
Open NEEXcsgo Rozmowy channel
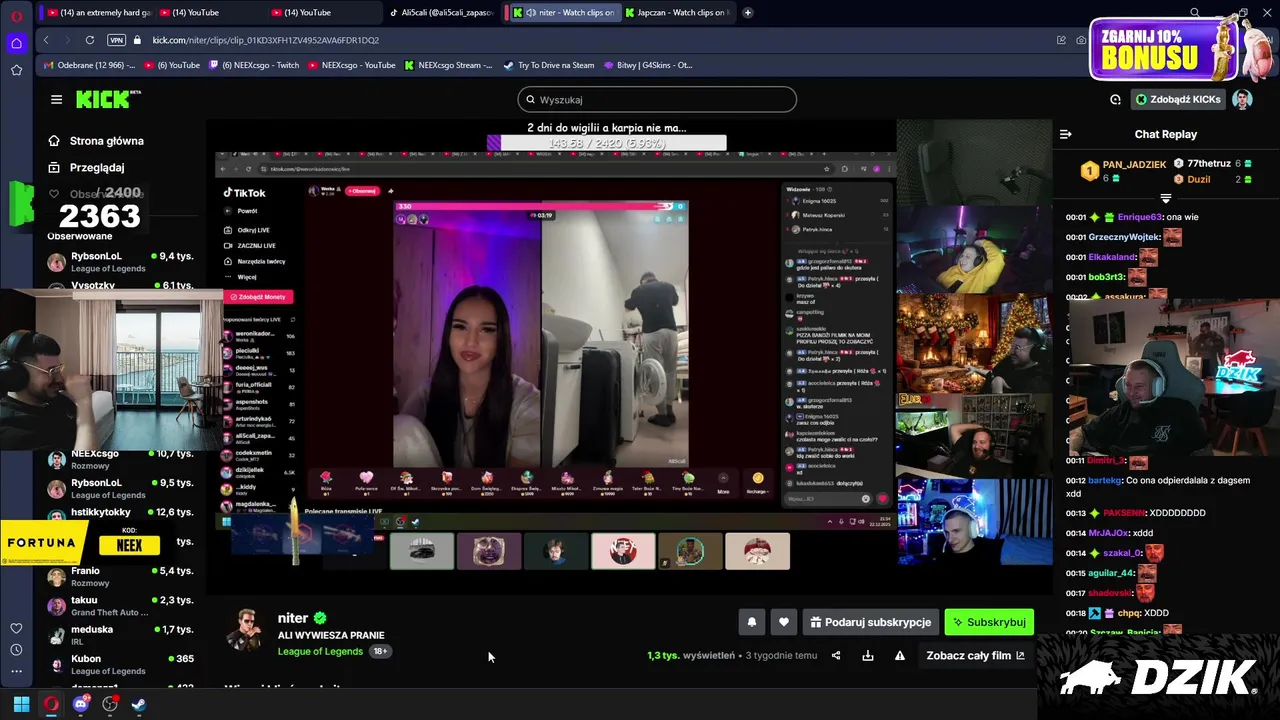coord(120,459)
